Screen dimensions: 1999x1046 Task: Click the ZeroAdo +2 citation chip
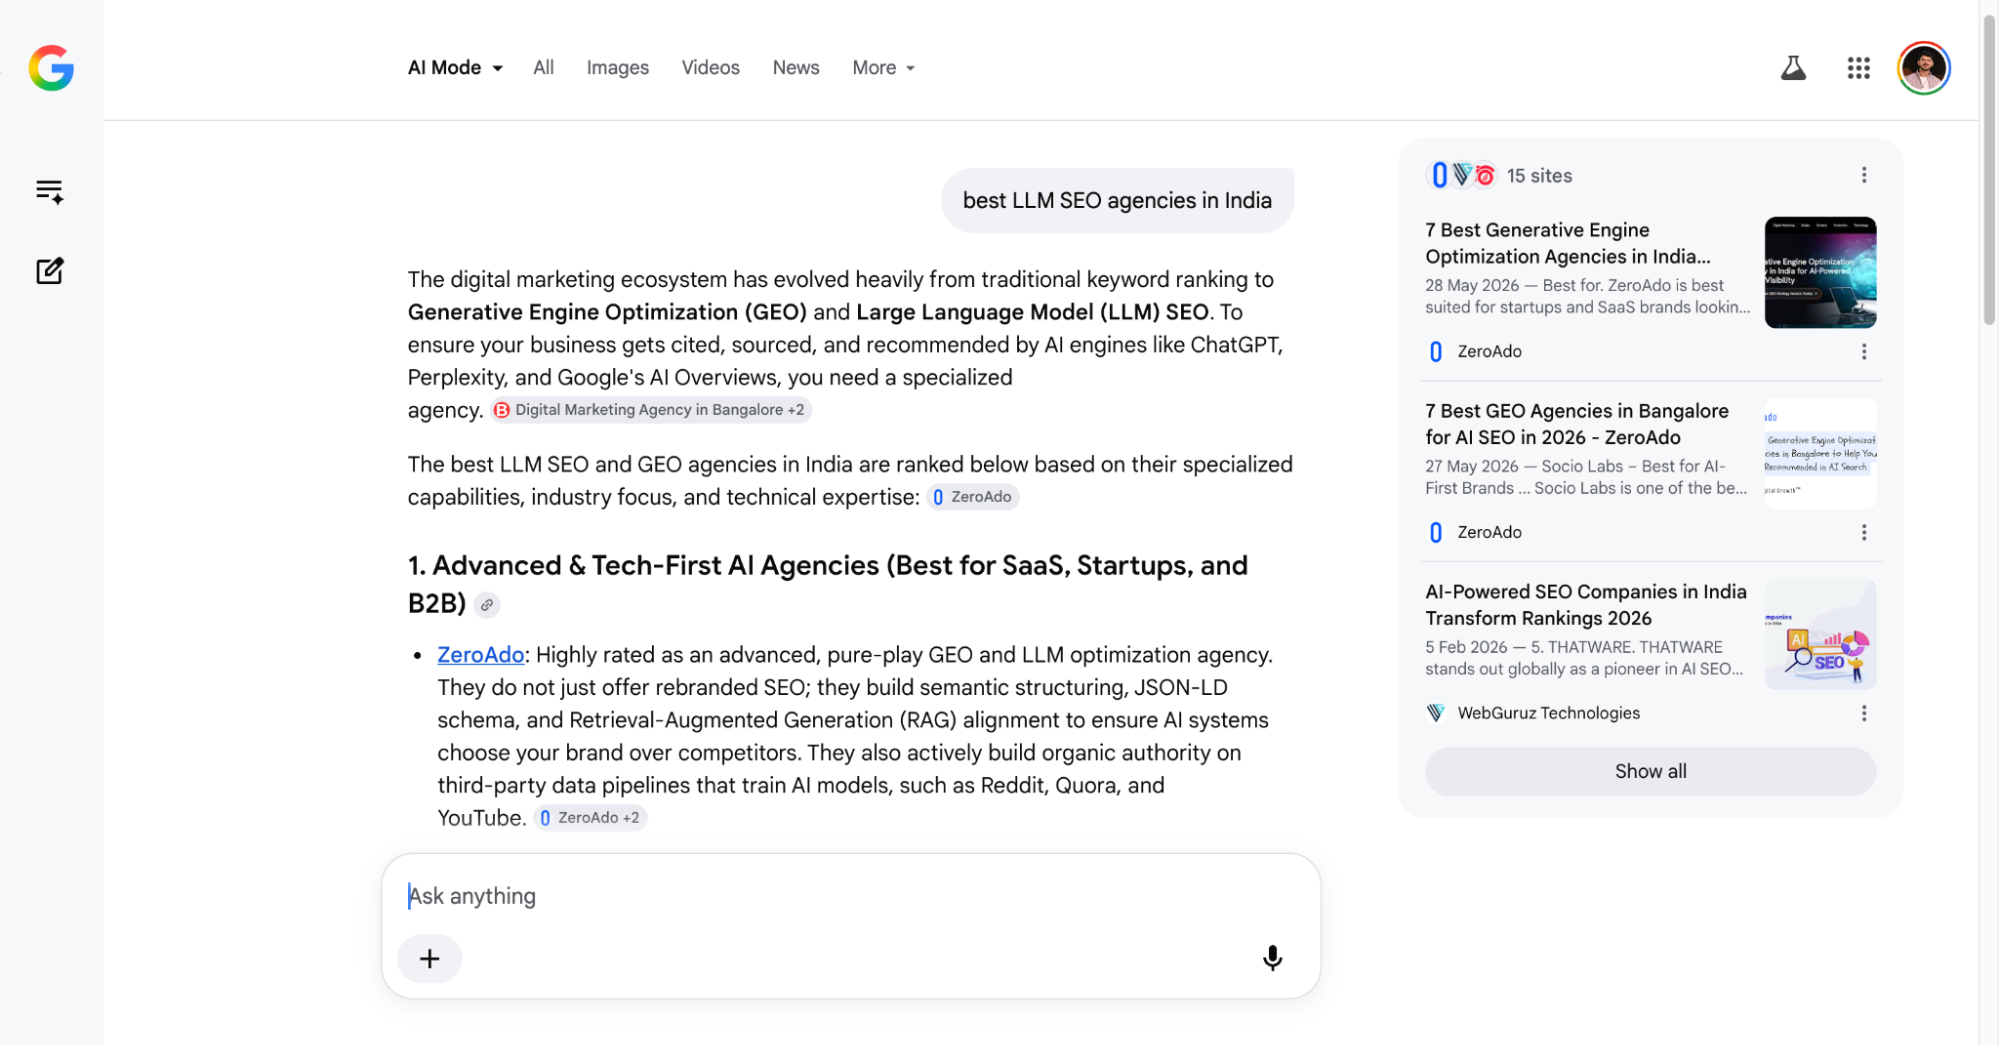click(590, 818)
